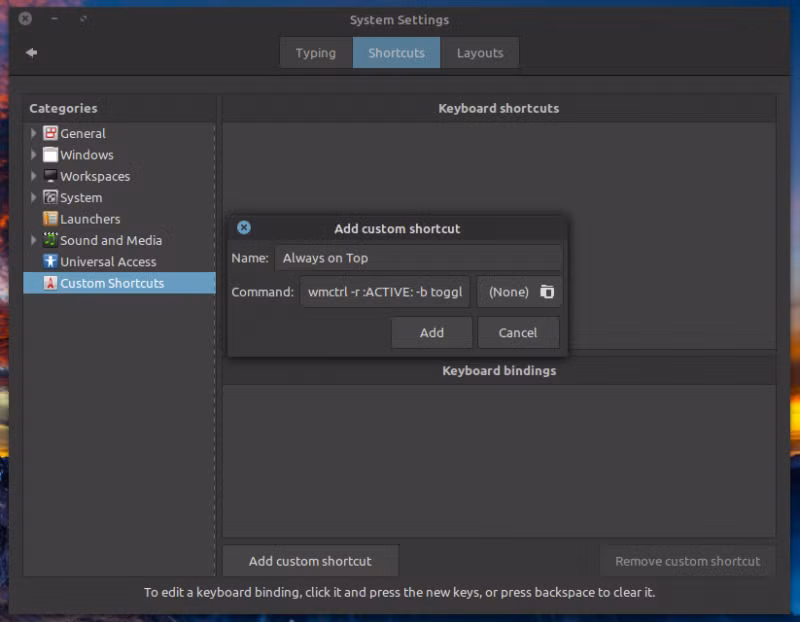Image resolution: width=800 pixels, height=622 pixels.
Task: Click the Command field with wmctrl text
Action: point(385,292)
